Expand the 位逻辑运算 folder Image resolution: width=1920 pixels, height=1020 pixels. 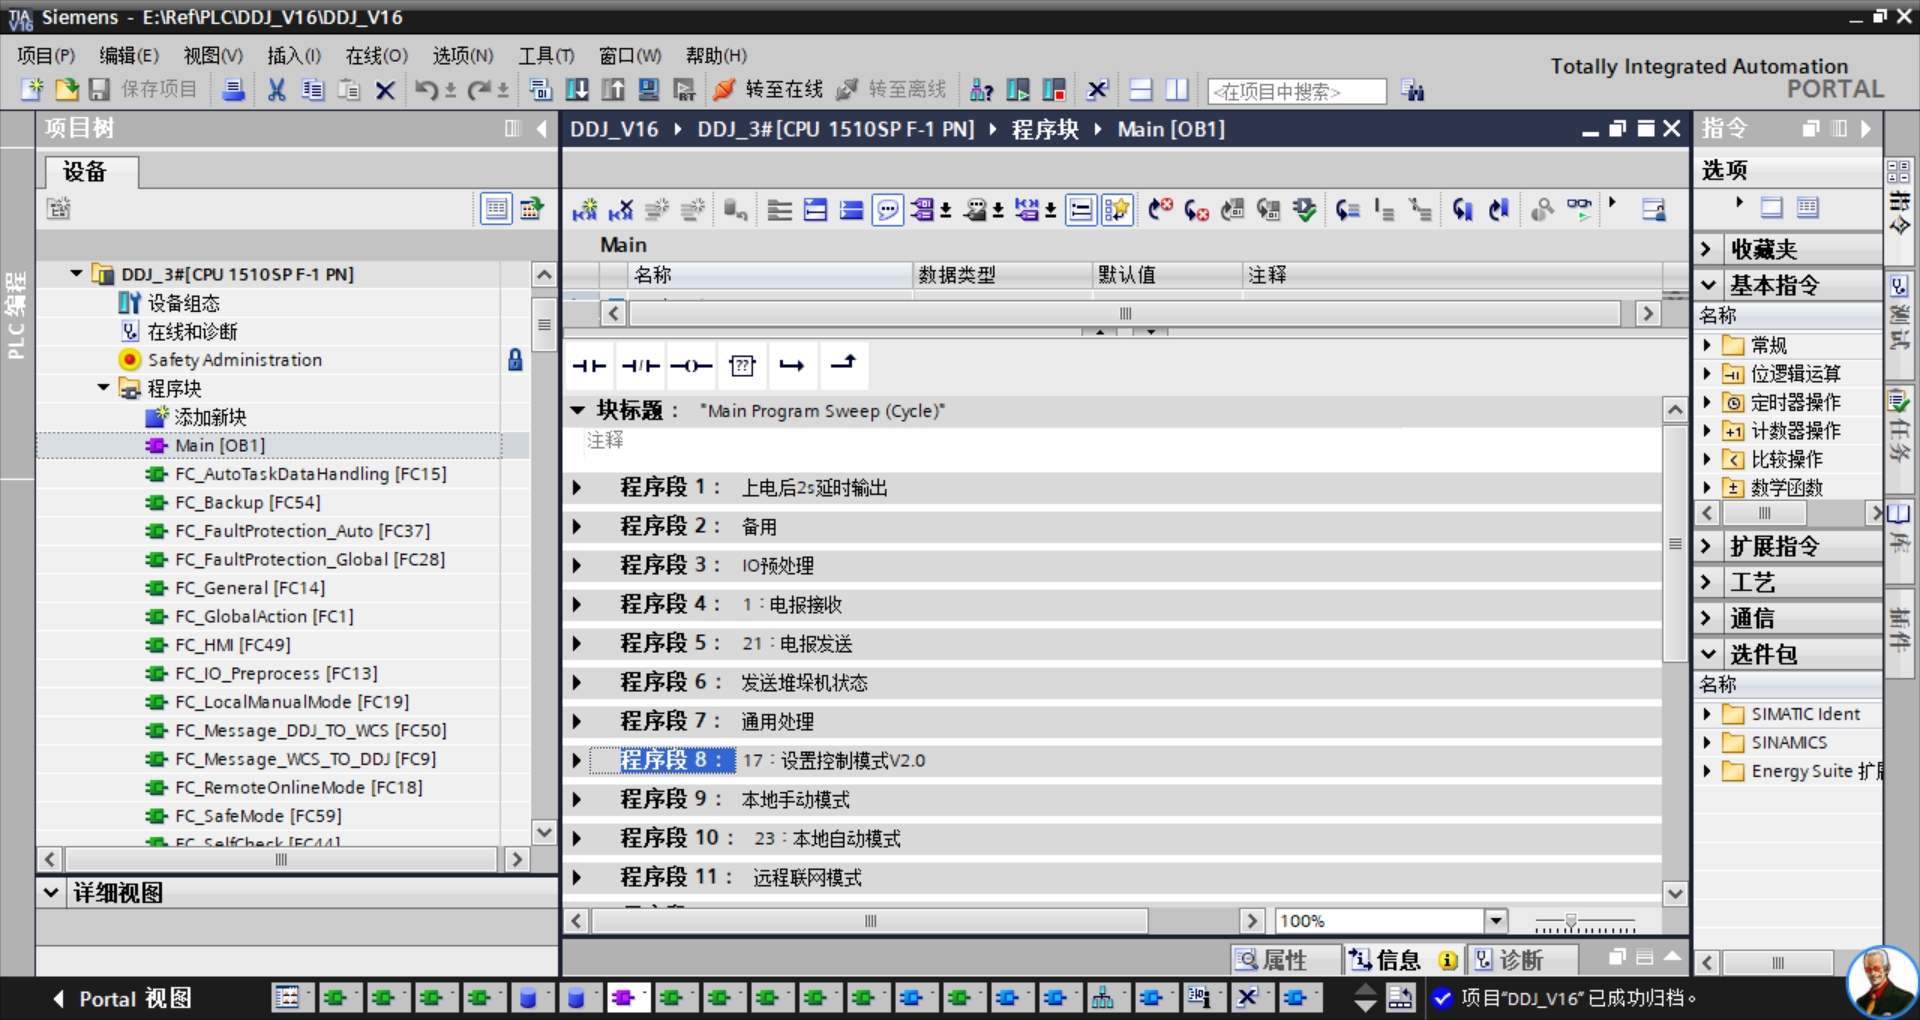[1708, 373]
